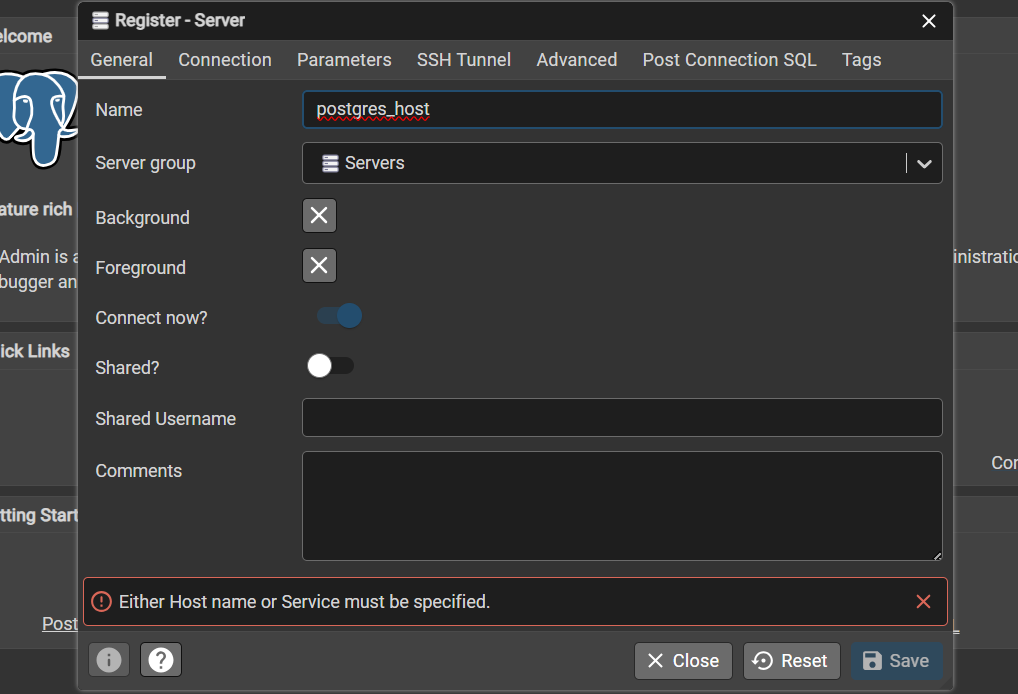Go to the Advanced tab
This screenshot has height=694, width=1018.
[576, 60]
